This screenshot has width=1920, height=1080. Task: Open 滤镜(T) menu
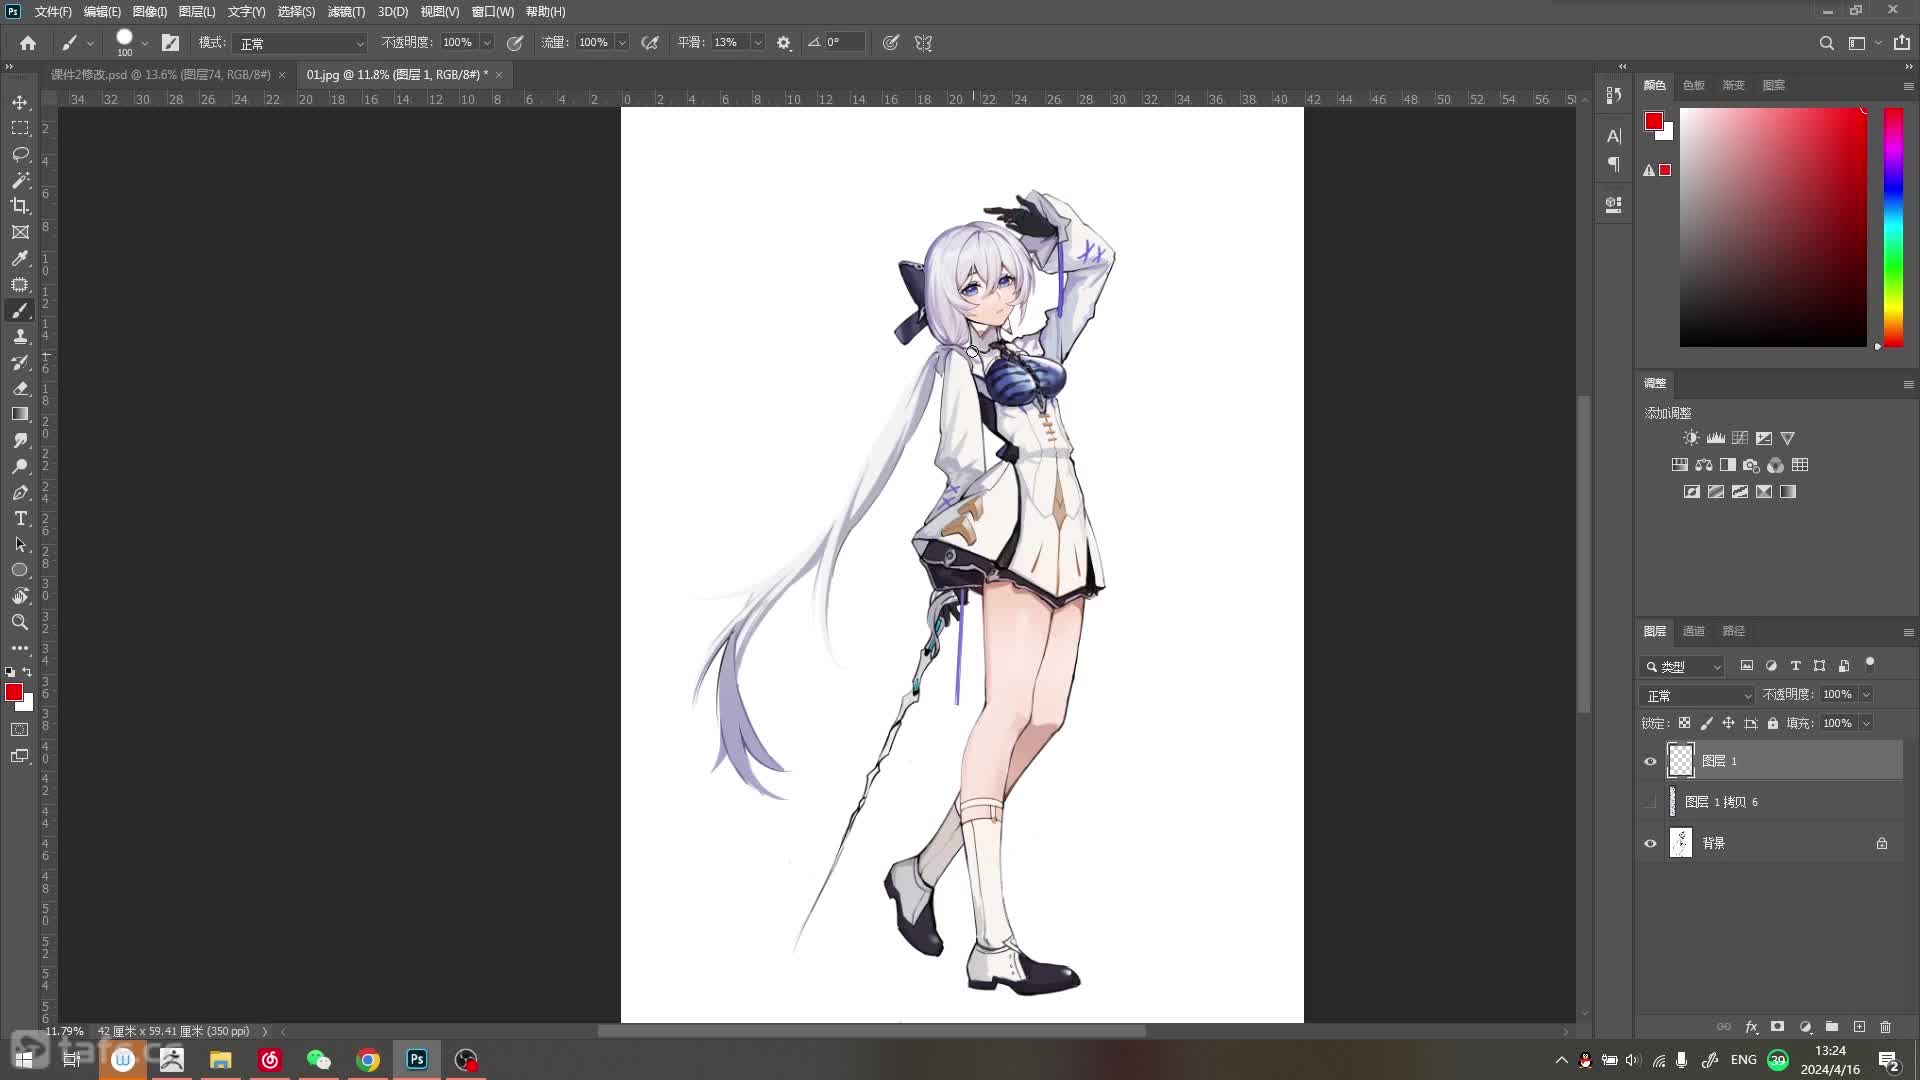tap(347, 12)
